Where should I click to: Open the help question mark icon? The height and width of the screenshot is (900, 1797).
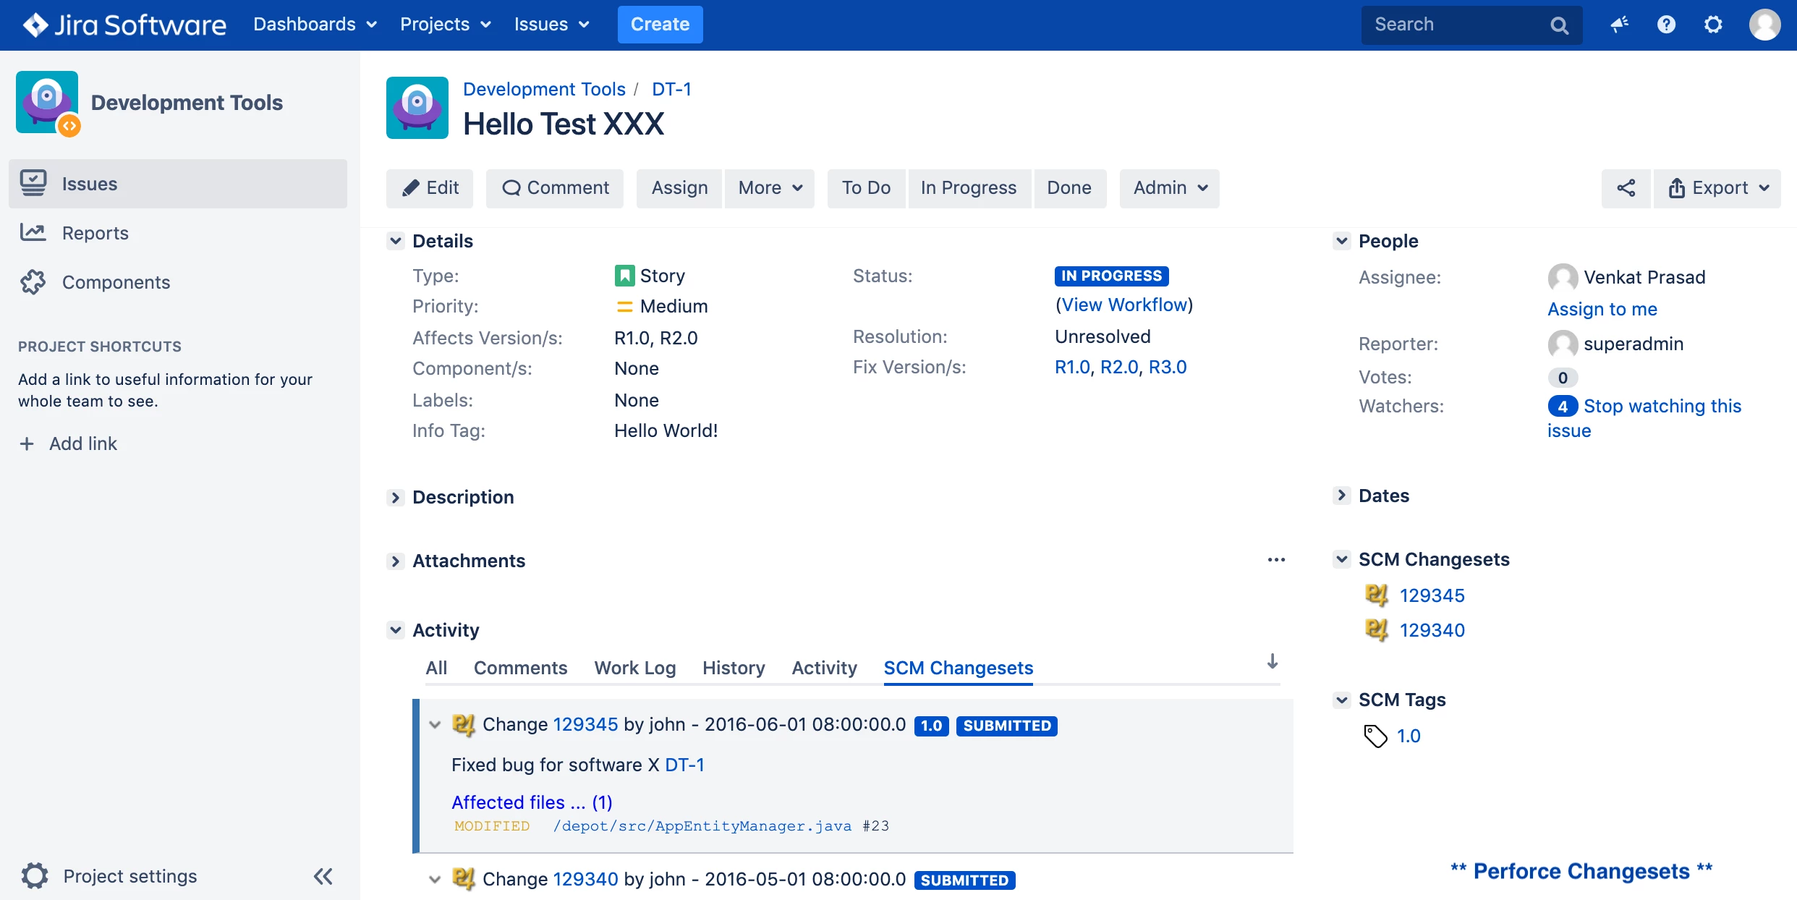click(1666, 24)
